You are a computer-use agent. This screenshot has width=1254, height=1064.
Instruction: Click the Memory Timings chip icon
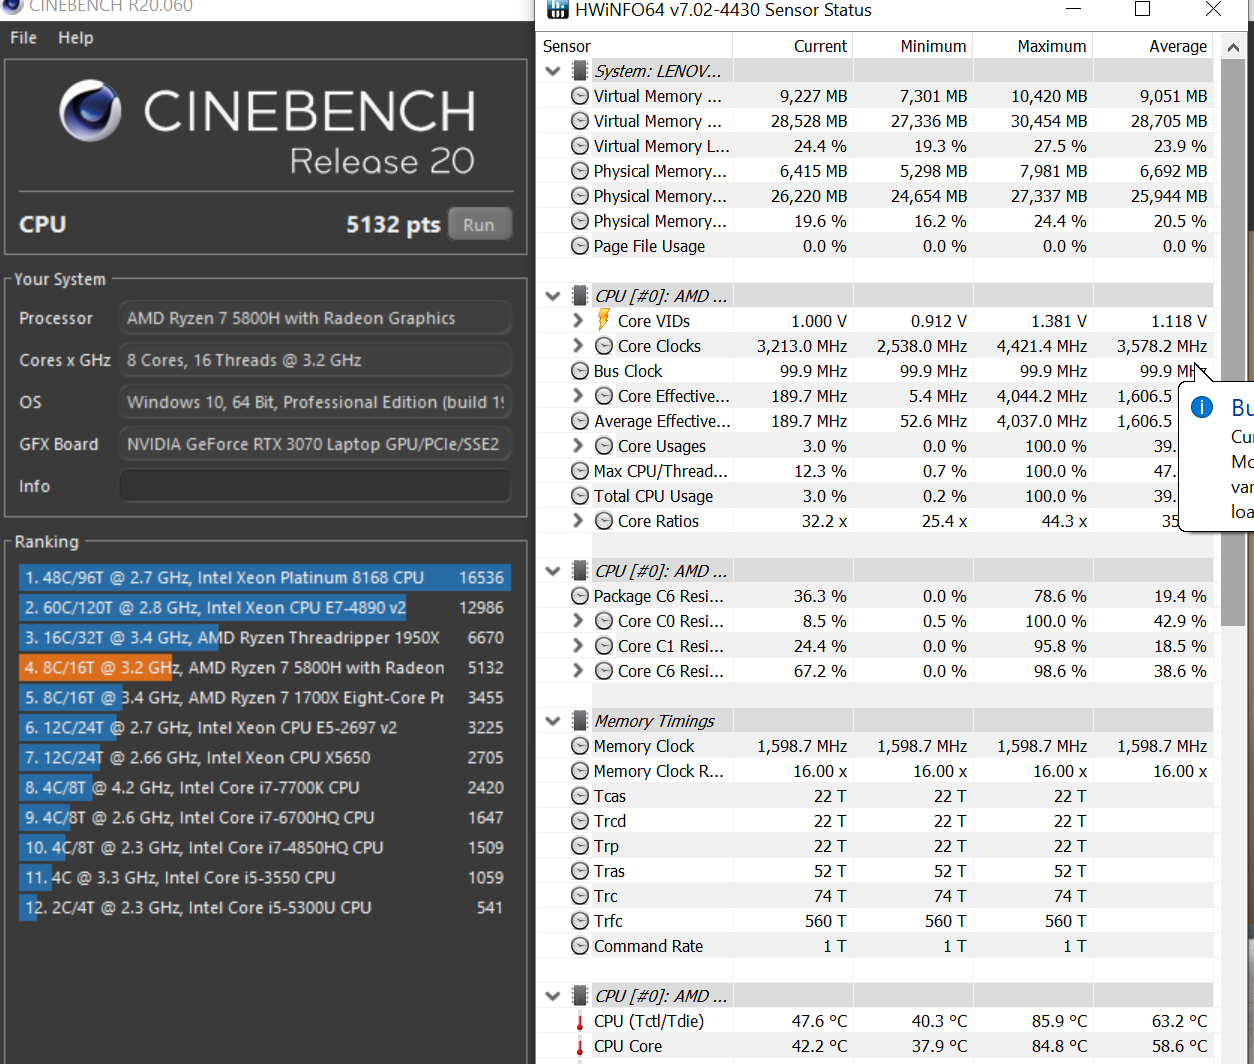[579, 721]
